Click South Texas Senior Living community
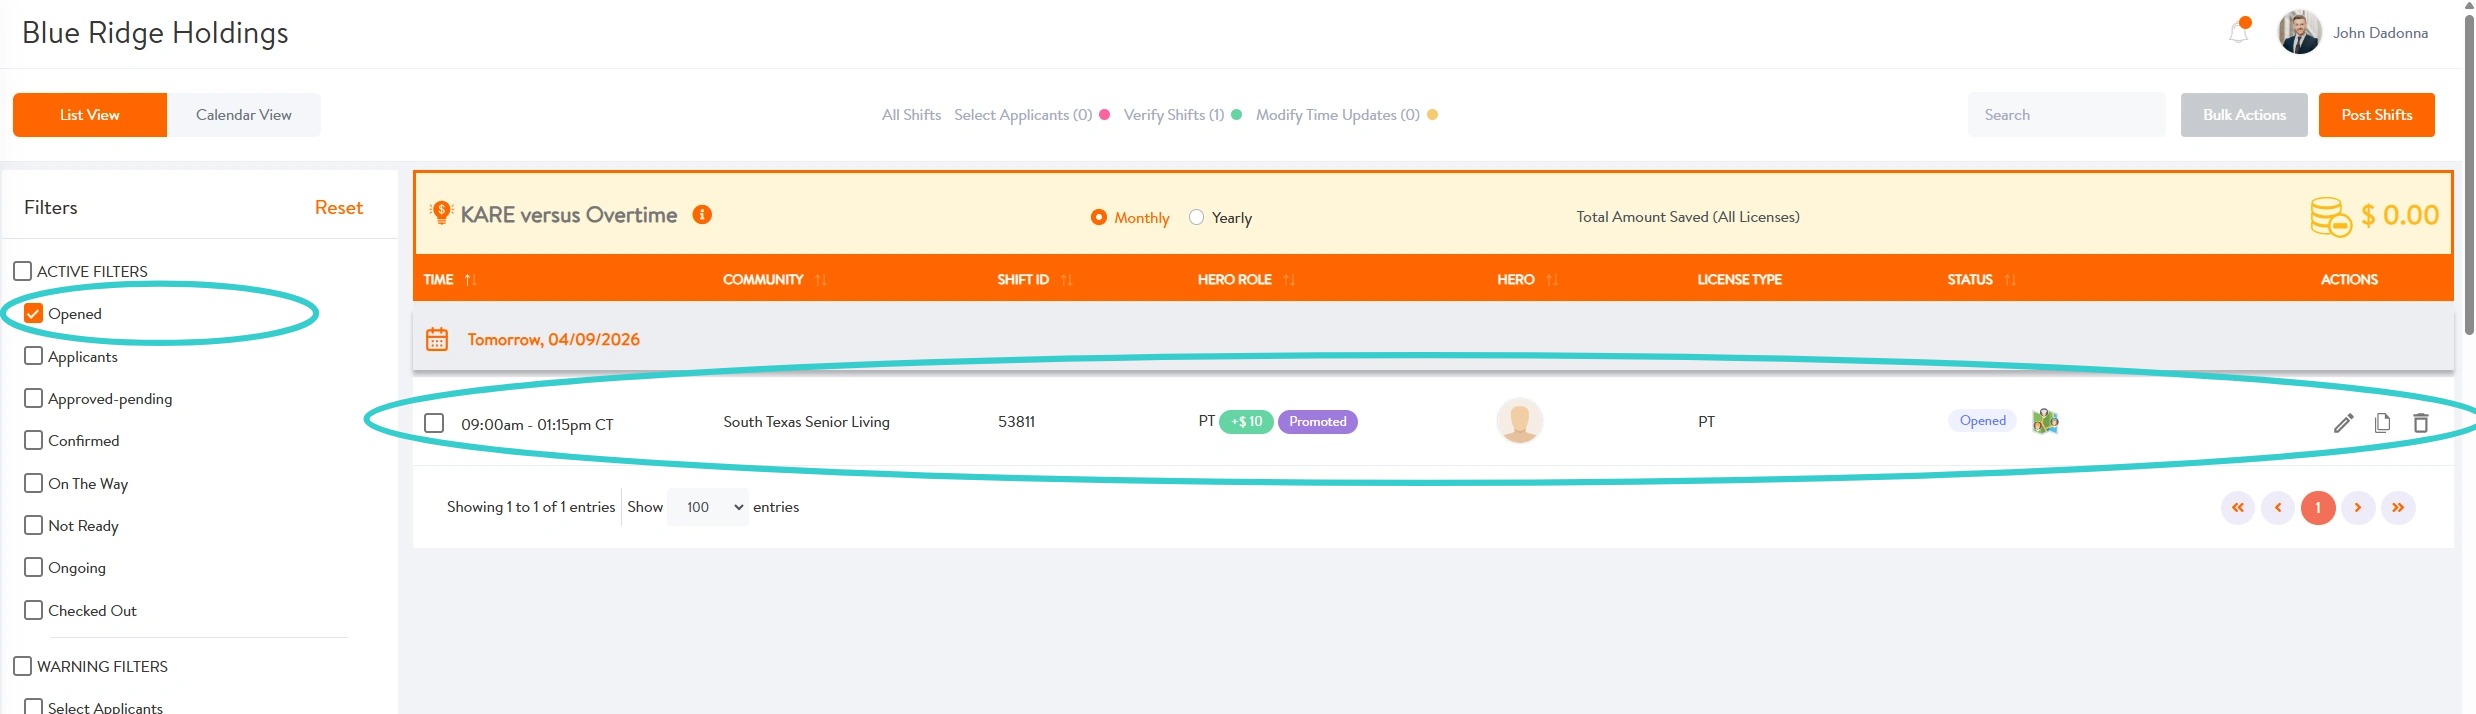This screenshot has width=2476, height=714. [806, 422]
